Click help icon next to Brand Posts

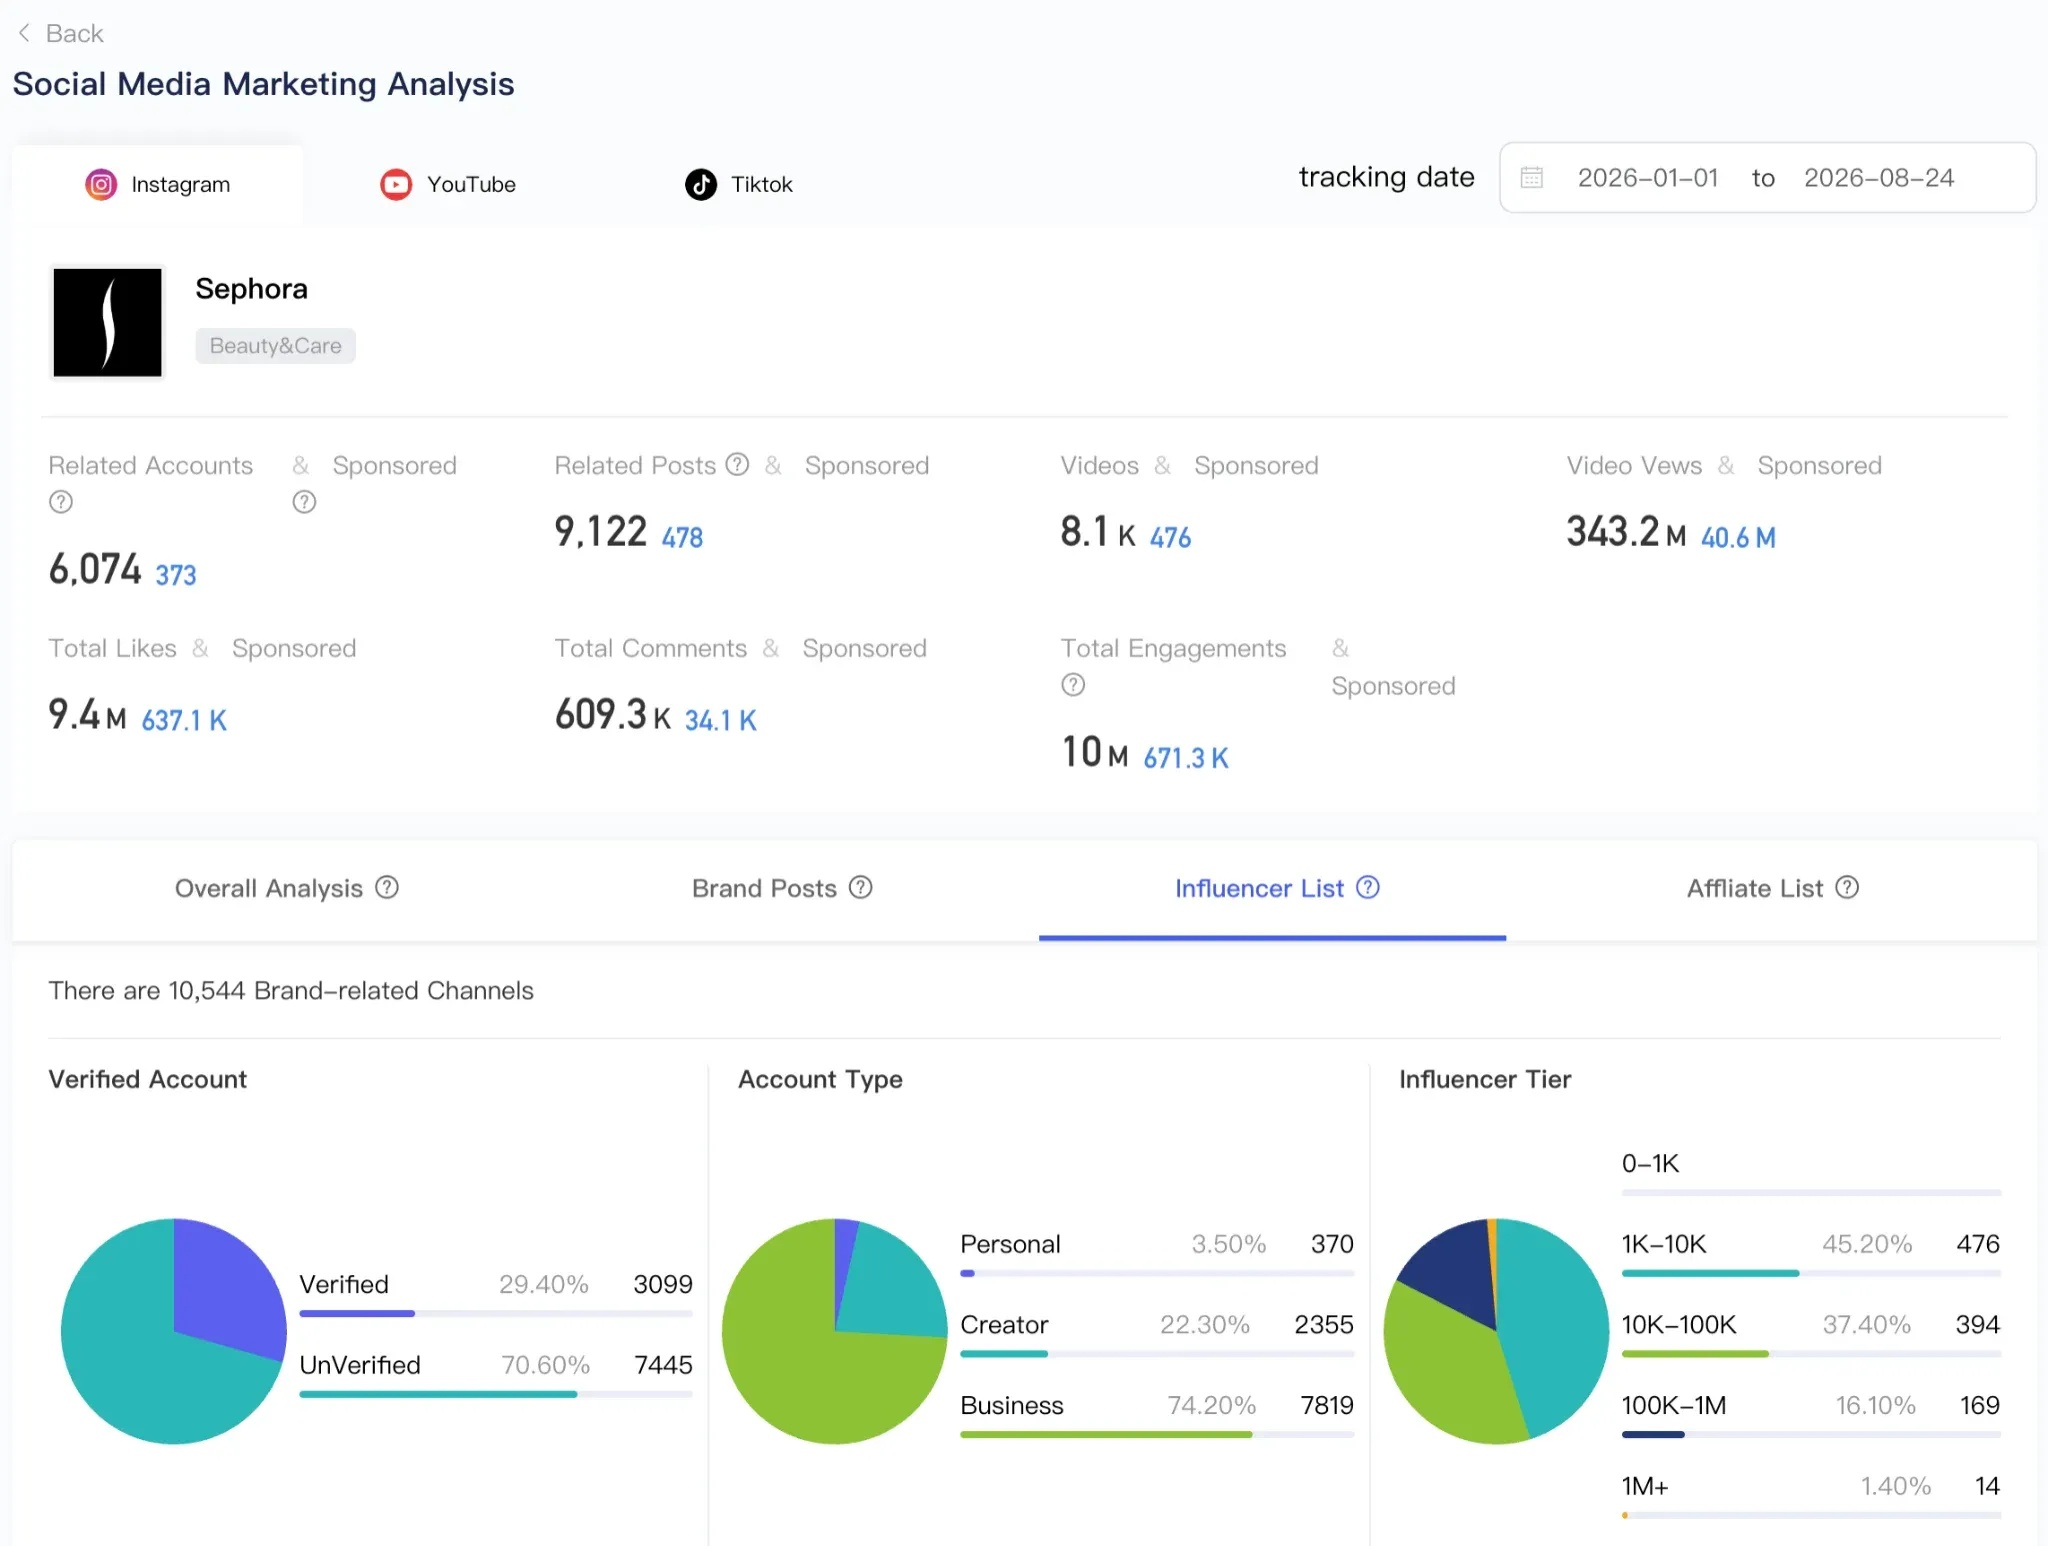tap(861, 888)
